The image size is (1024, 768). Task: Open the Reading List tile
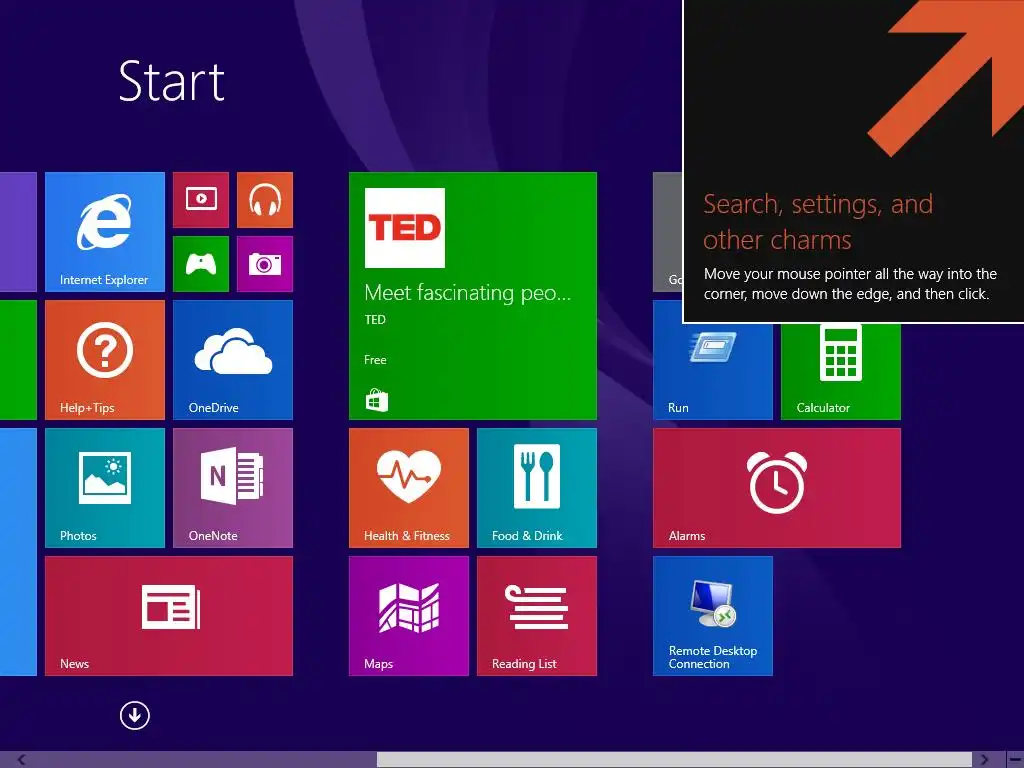click(537, 616)
